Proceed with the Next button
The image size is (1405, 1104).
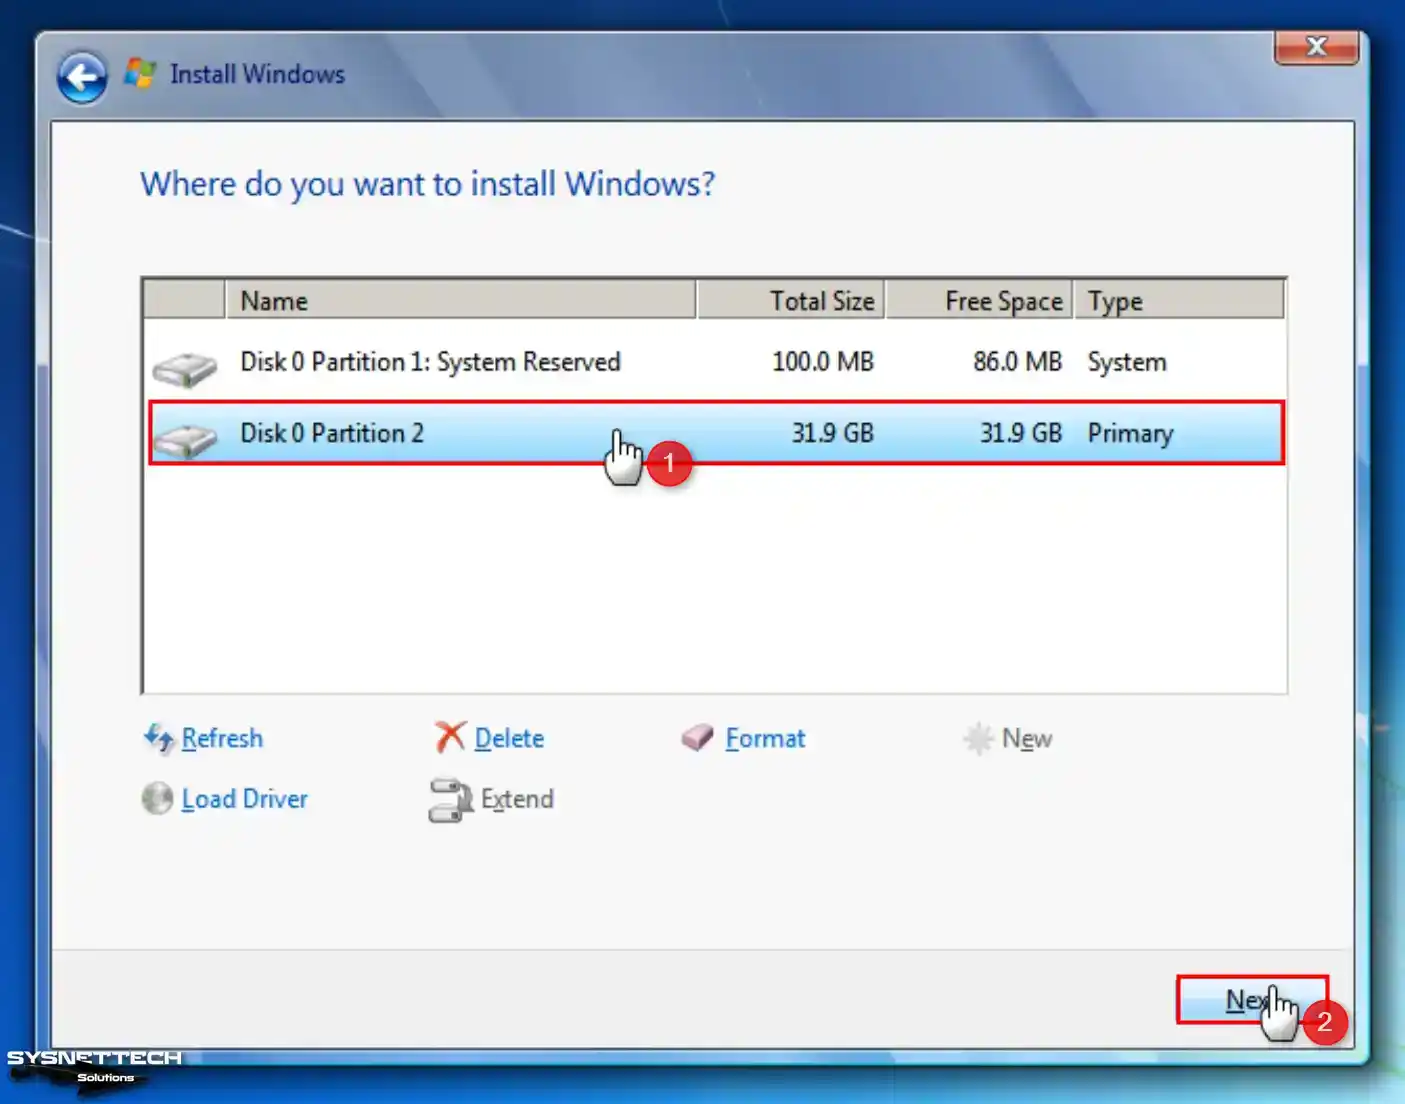(1252, 999)
